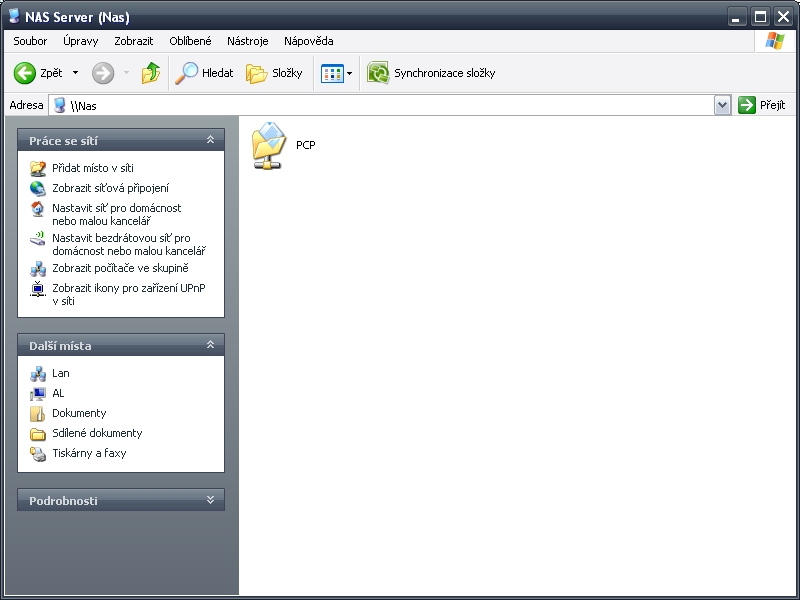Click the green Zpět back arrow
The width and height of the screenshot is (800, 600).
tap(24, 73)
